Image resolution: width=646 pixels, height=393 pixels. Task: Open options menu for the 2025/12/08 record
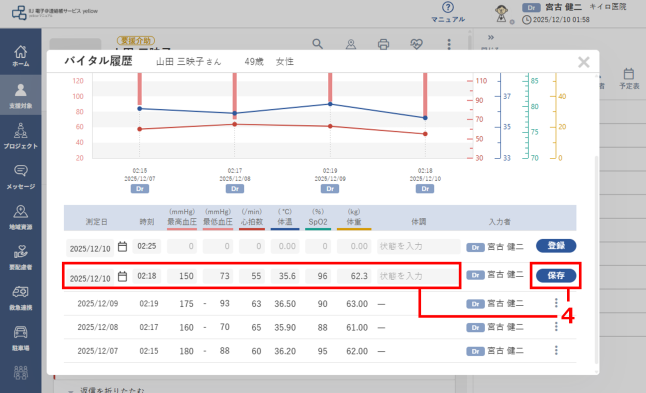tap(556, 326)
